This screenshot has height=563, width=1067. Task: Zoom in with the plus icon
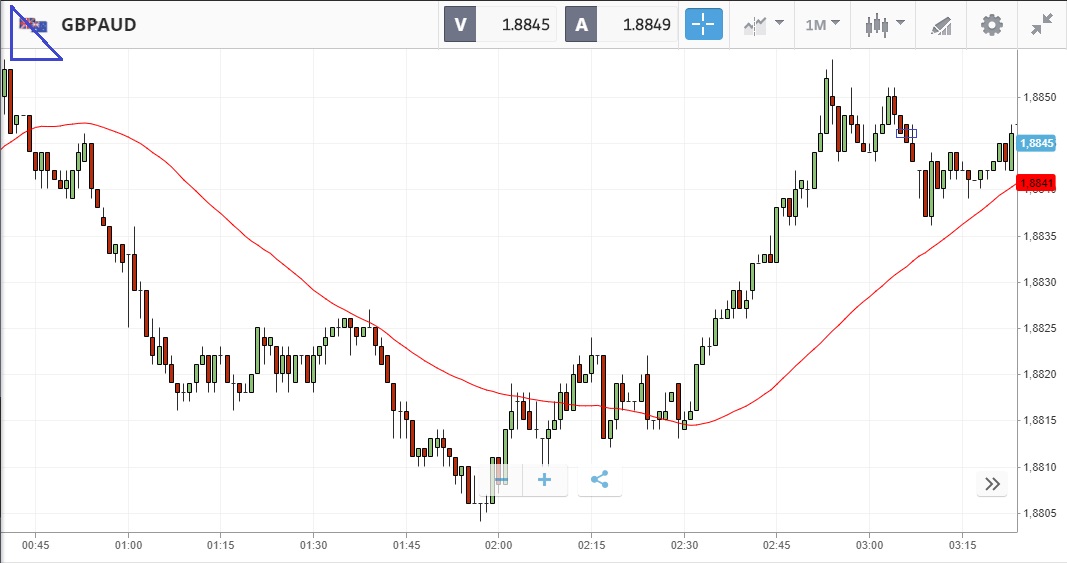(x=544, y=480)
